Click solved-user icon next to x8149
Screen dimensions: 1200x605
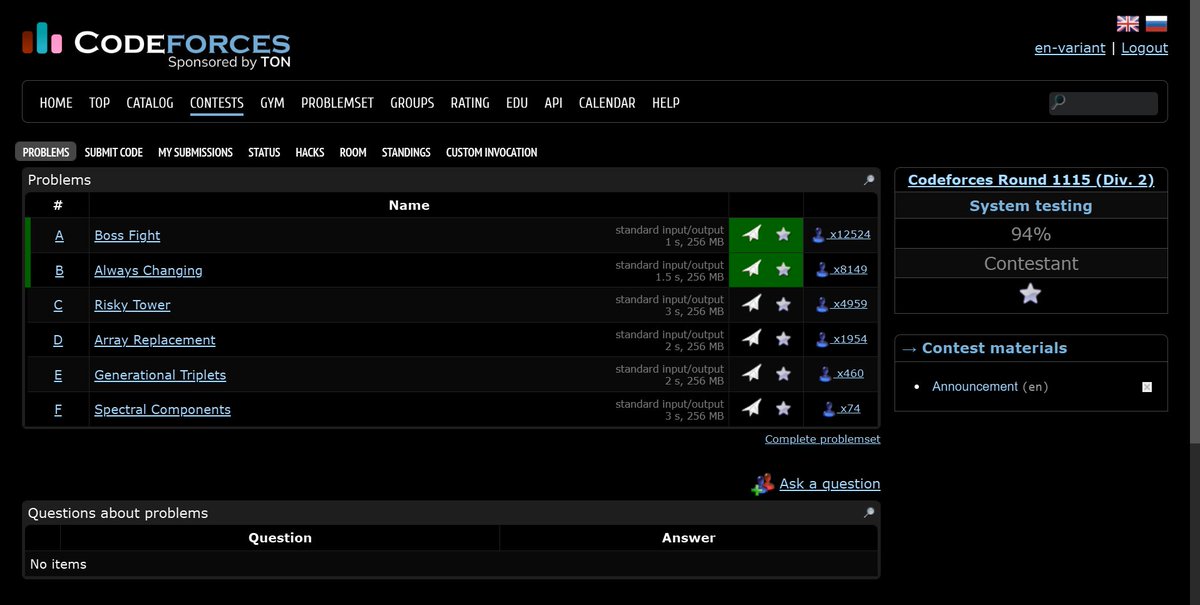(x=822, y=270)
